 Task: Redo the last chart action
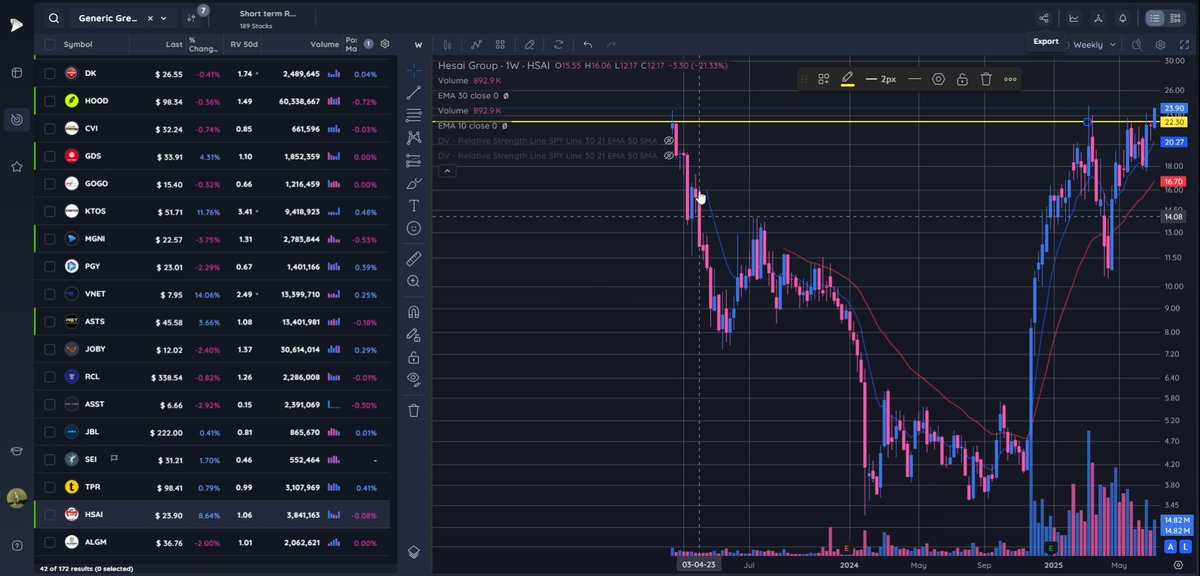(611, 44)
